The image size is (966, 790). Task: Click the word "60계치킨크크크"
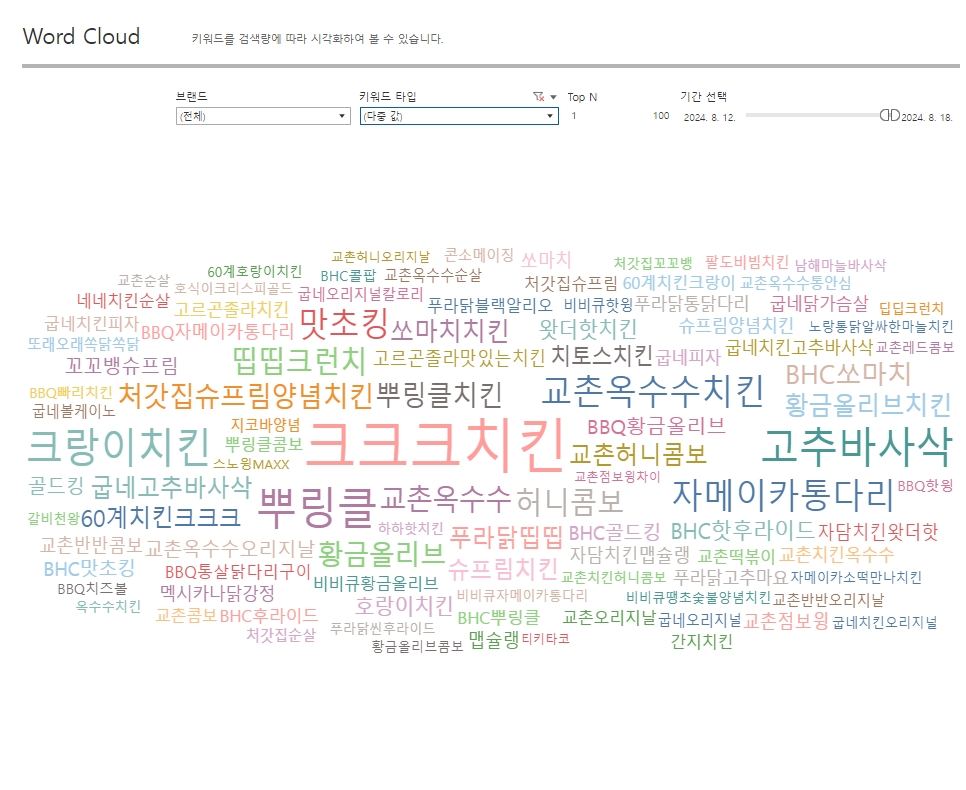pos(160,518)
